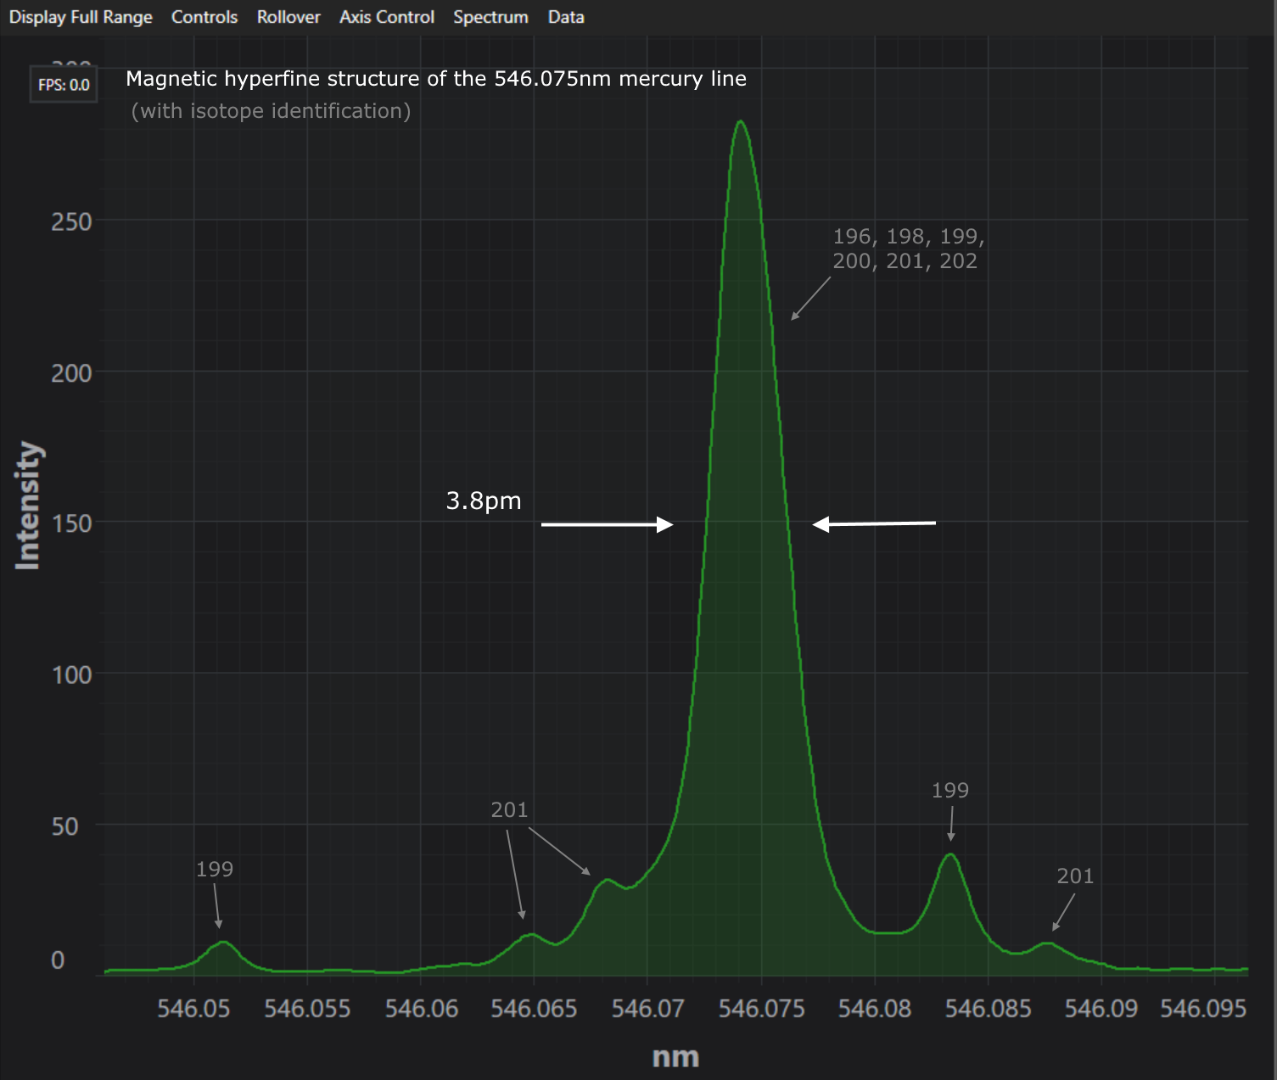Click the 150 tick on the intensity axis
Screen dimensions: 1277x1080
coord(71,523)
